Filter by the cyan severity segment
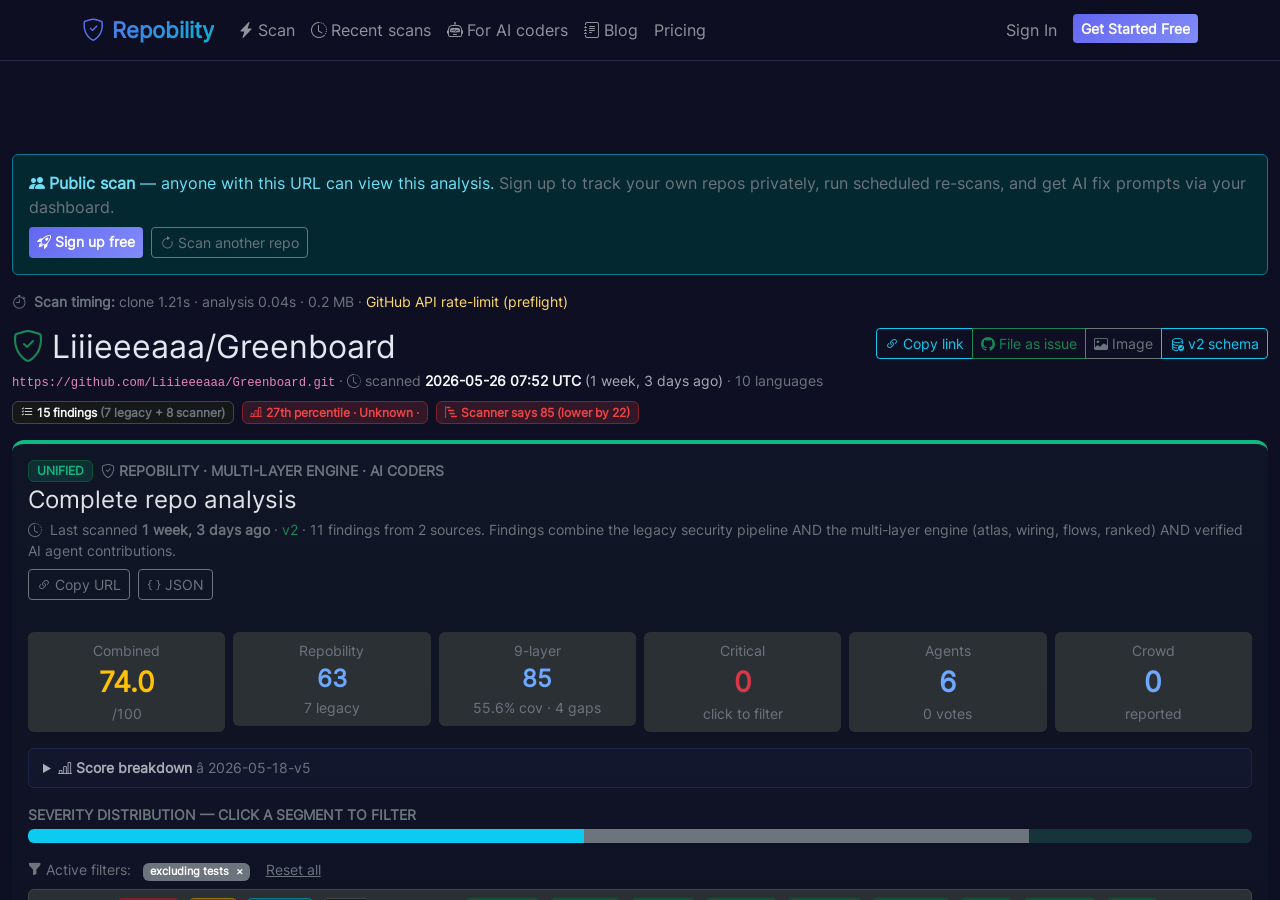1280x900 pixels. coord(306,836)
